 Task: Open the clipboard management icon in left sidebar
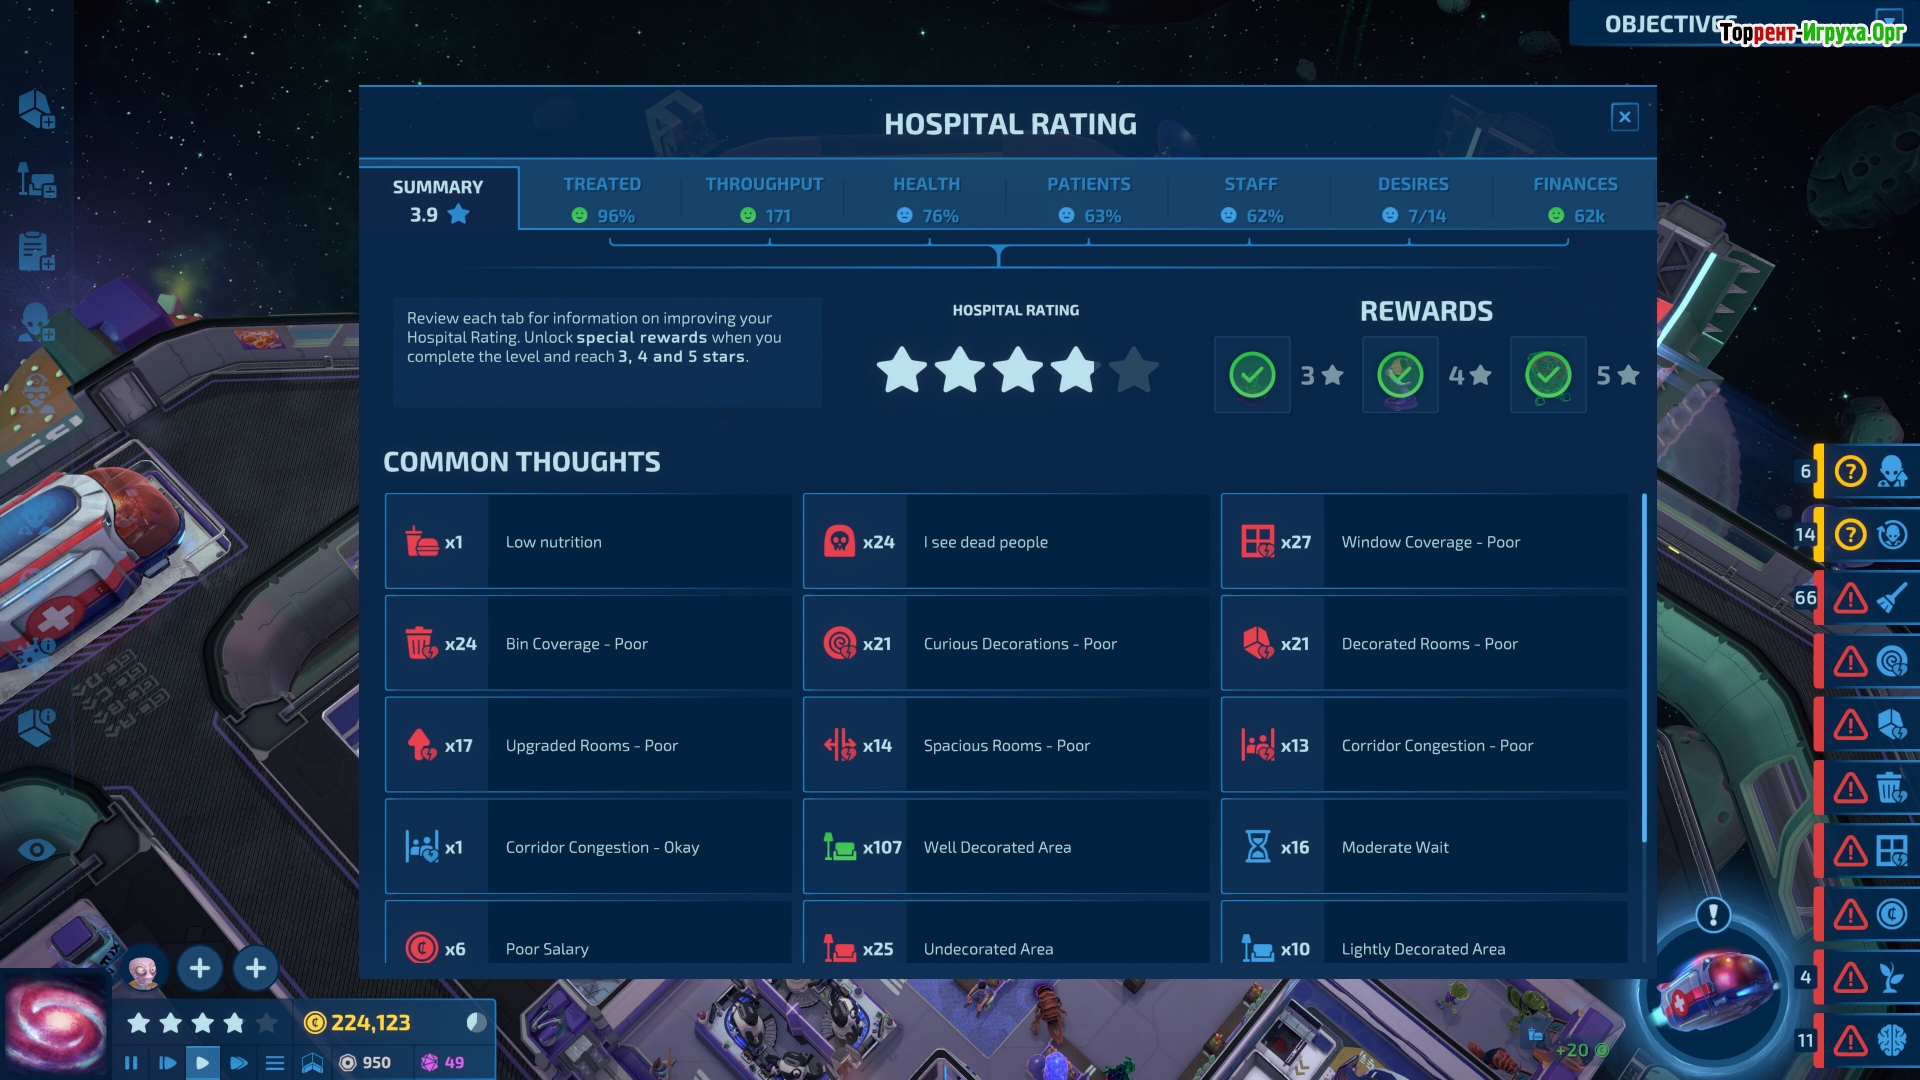[36, 251]
